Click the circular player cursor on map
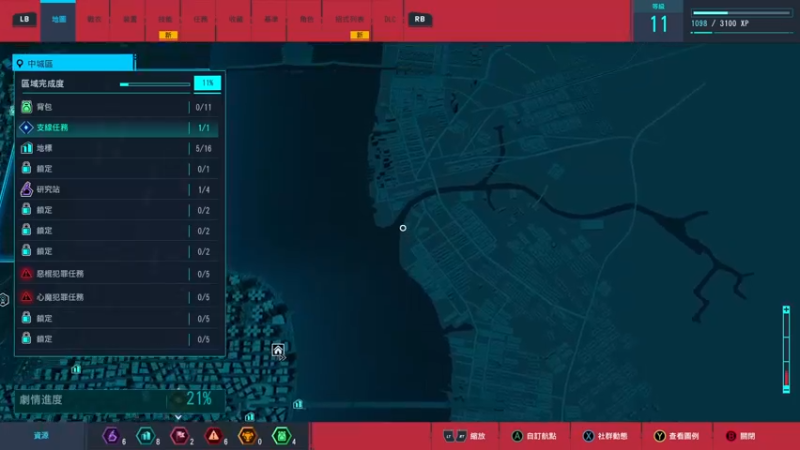The height and width of the screenshot is (450, 800). [x=403, y=228]
